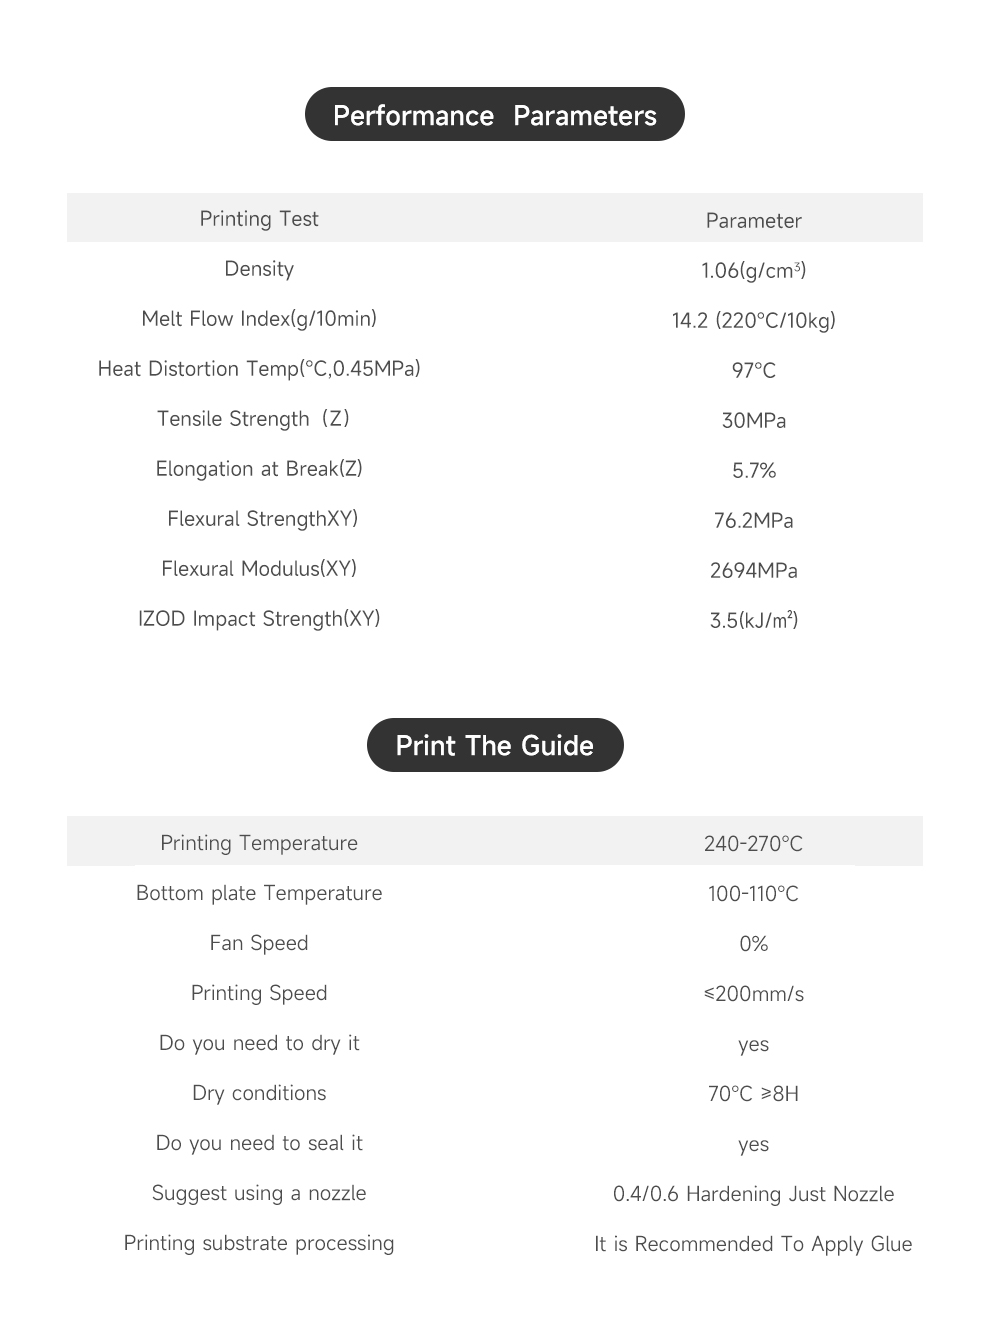Screen dimensions: 990x1338
Task: Click the 97°C heat distortion value
Action: 754,370
